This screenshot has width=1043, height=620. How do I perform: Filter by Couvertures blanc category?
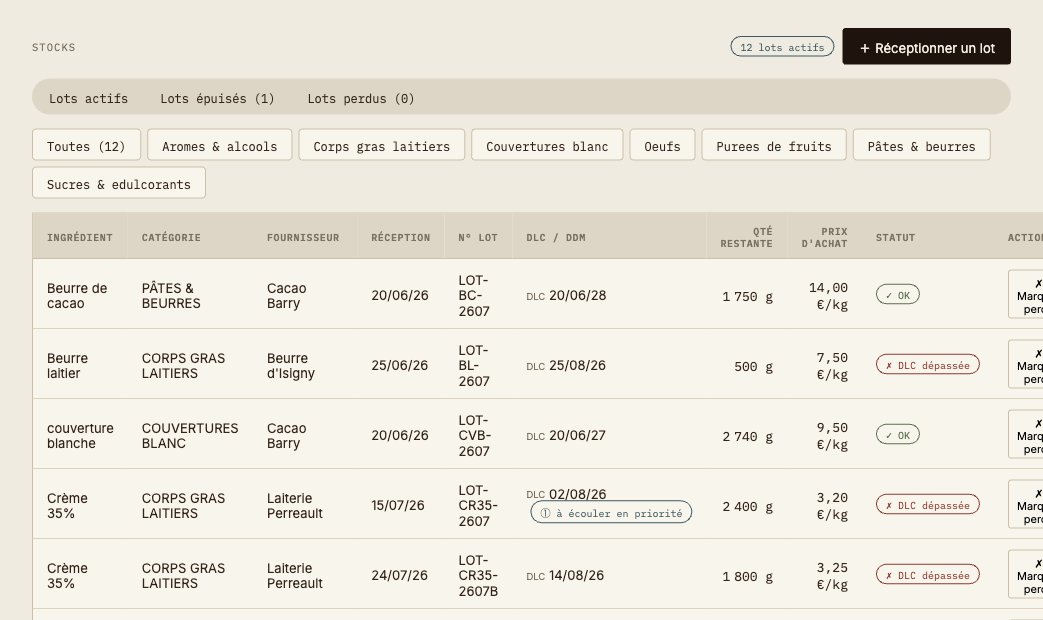[x=547, y=145]
